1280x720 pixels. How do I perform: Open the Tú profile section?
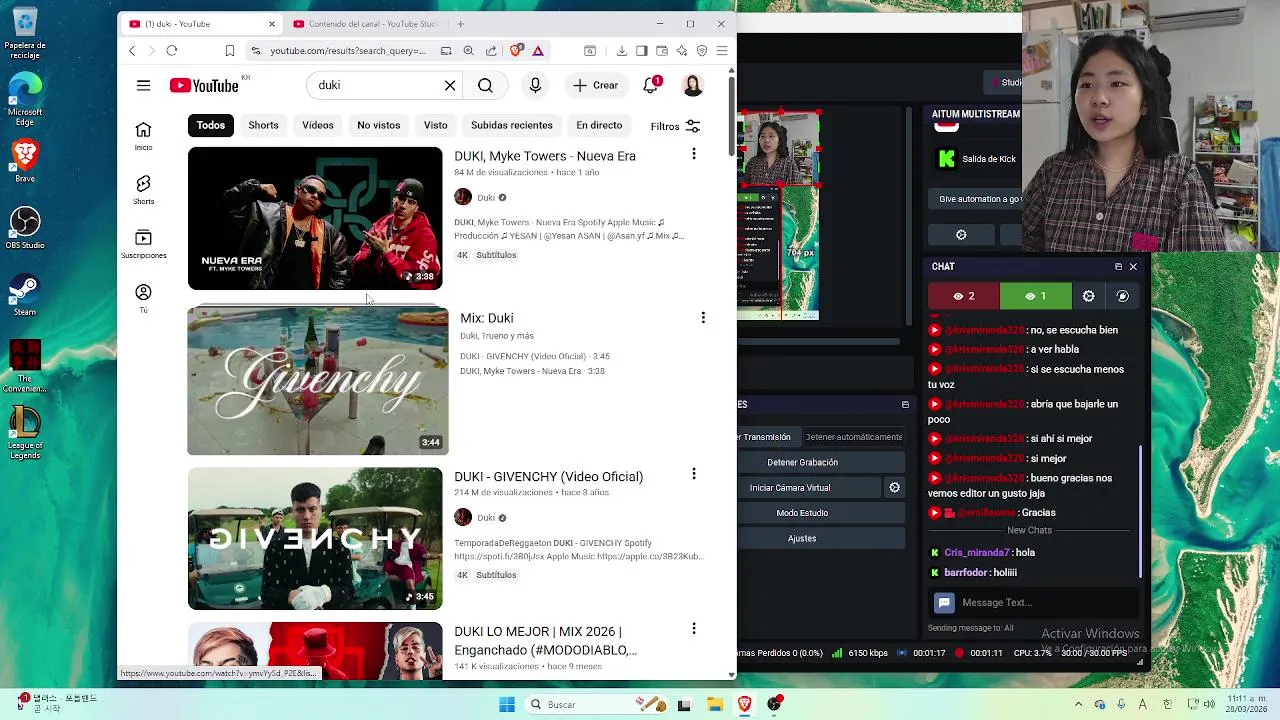143,298
